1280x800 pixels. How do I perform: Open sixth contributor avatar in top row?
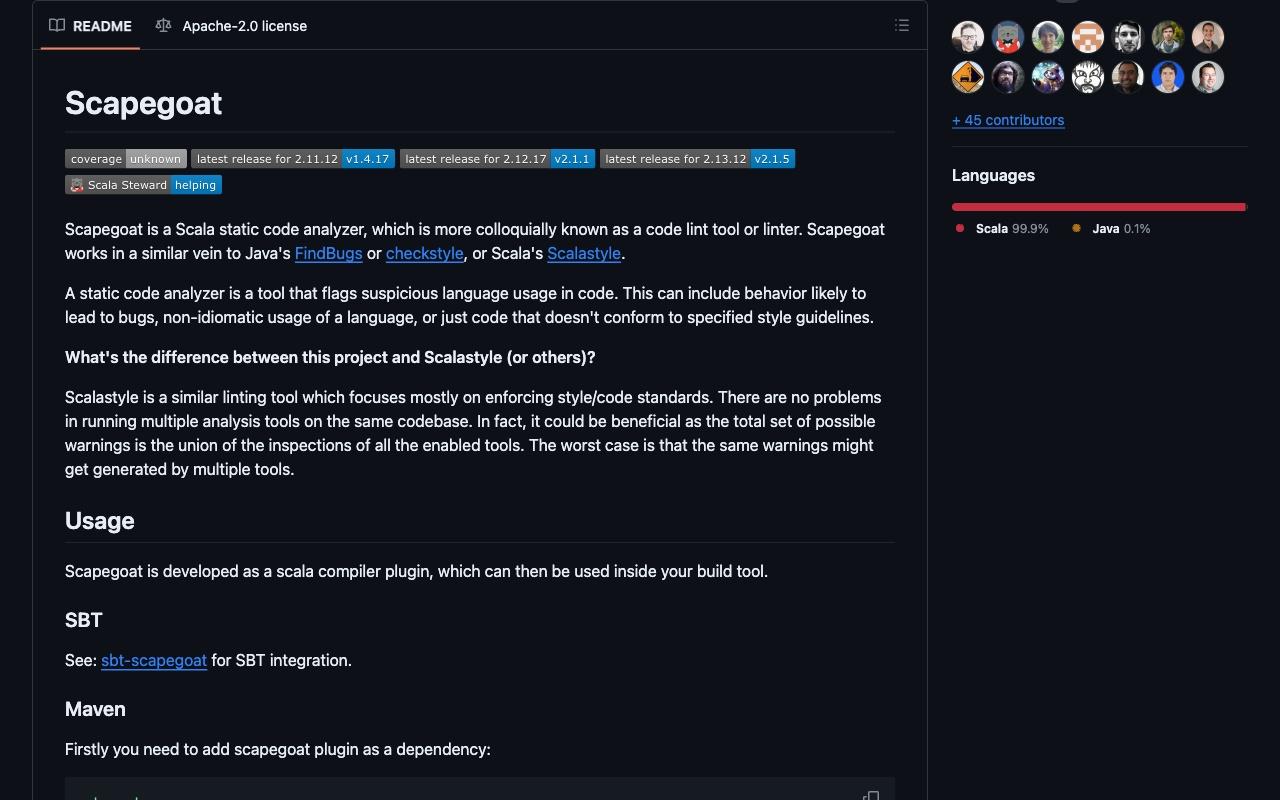point(1168,37)
